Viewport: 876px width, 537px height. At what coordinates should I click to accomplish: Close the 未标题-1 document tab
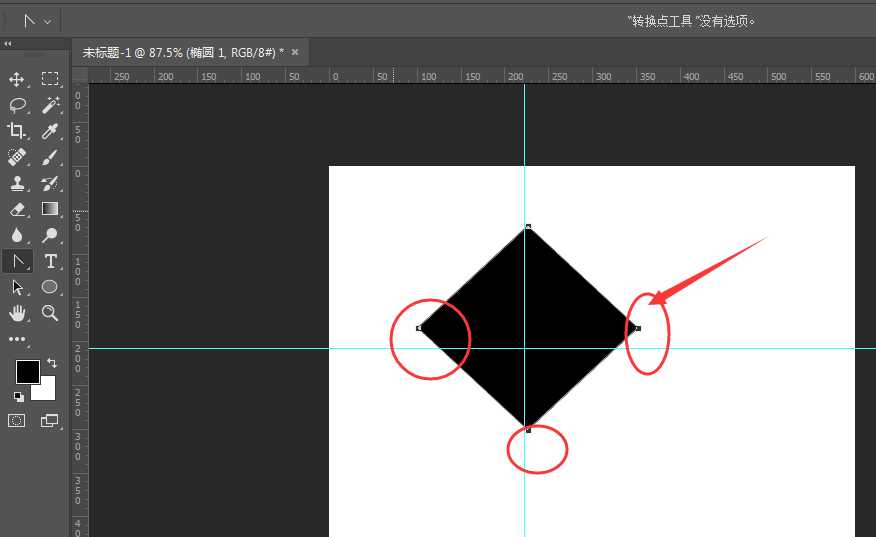(x=295, y=52)
